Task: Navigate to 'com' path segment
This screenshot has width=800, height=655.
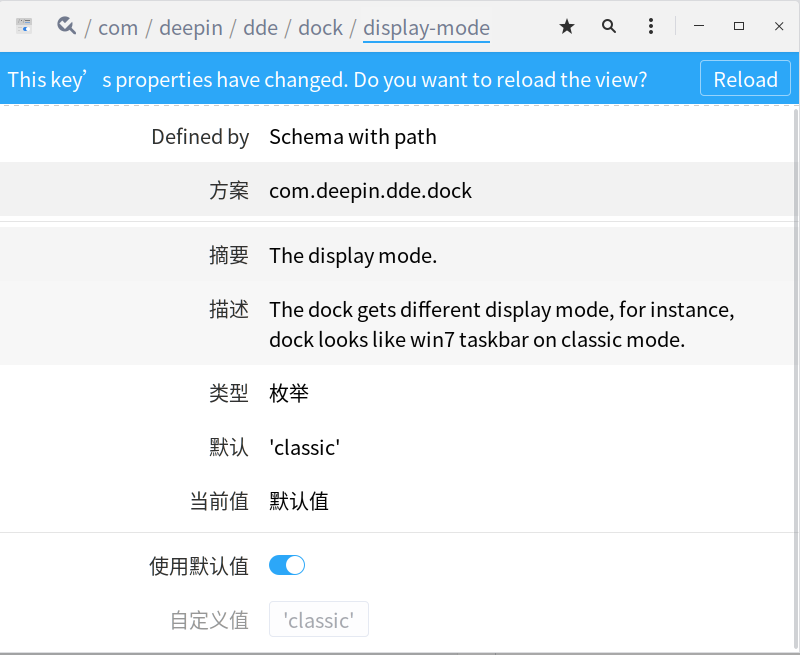Action: click(118, 28)
